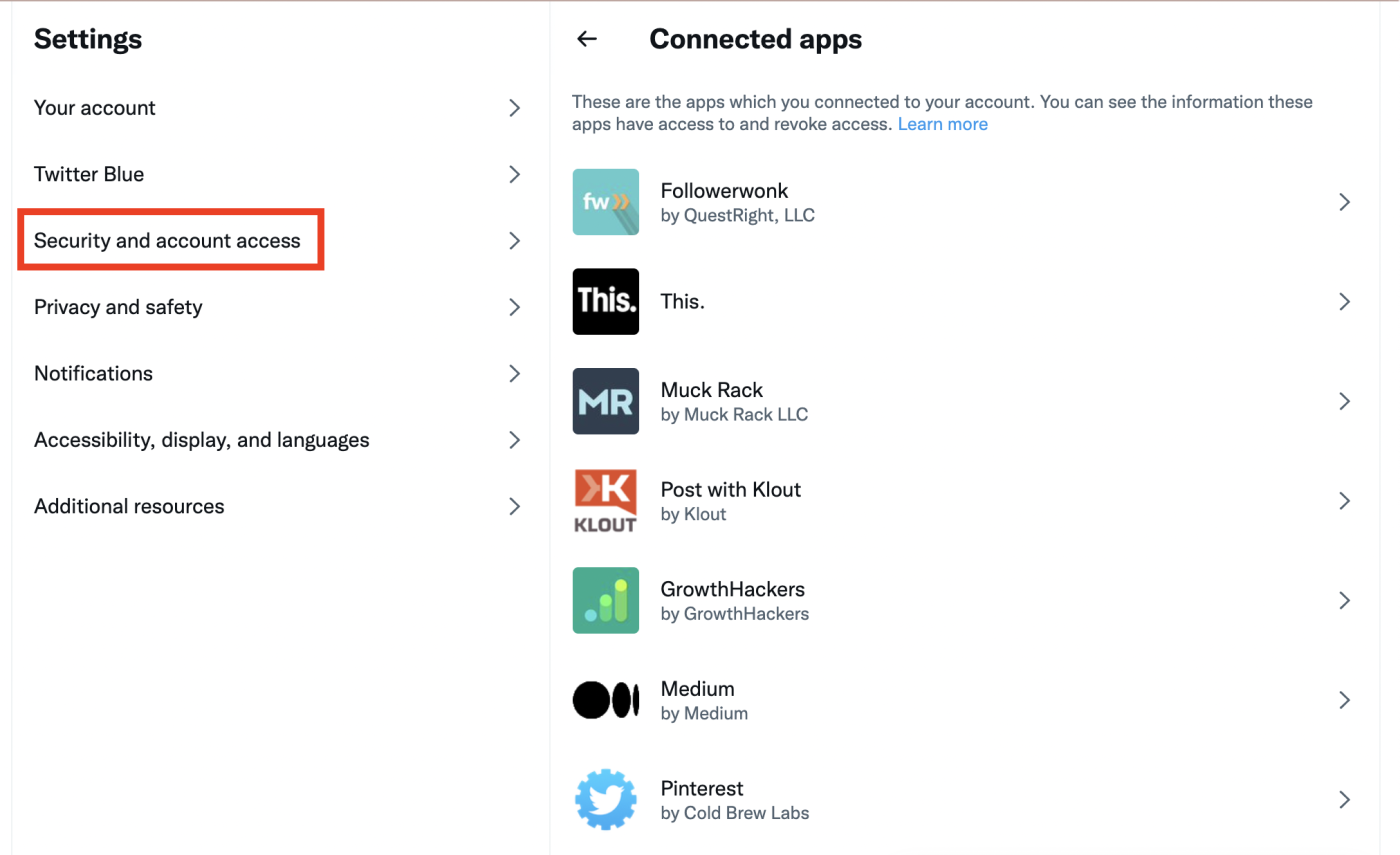Click 'by Cold Brew Labs' developer text
Image resolution: width=1400 pixels, height=855 pixels.
735,813
